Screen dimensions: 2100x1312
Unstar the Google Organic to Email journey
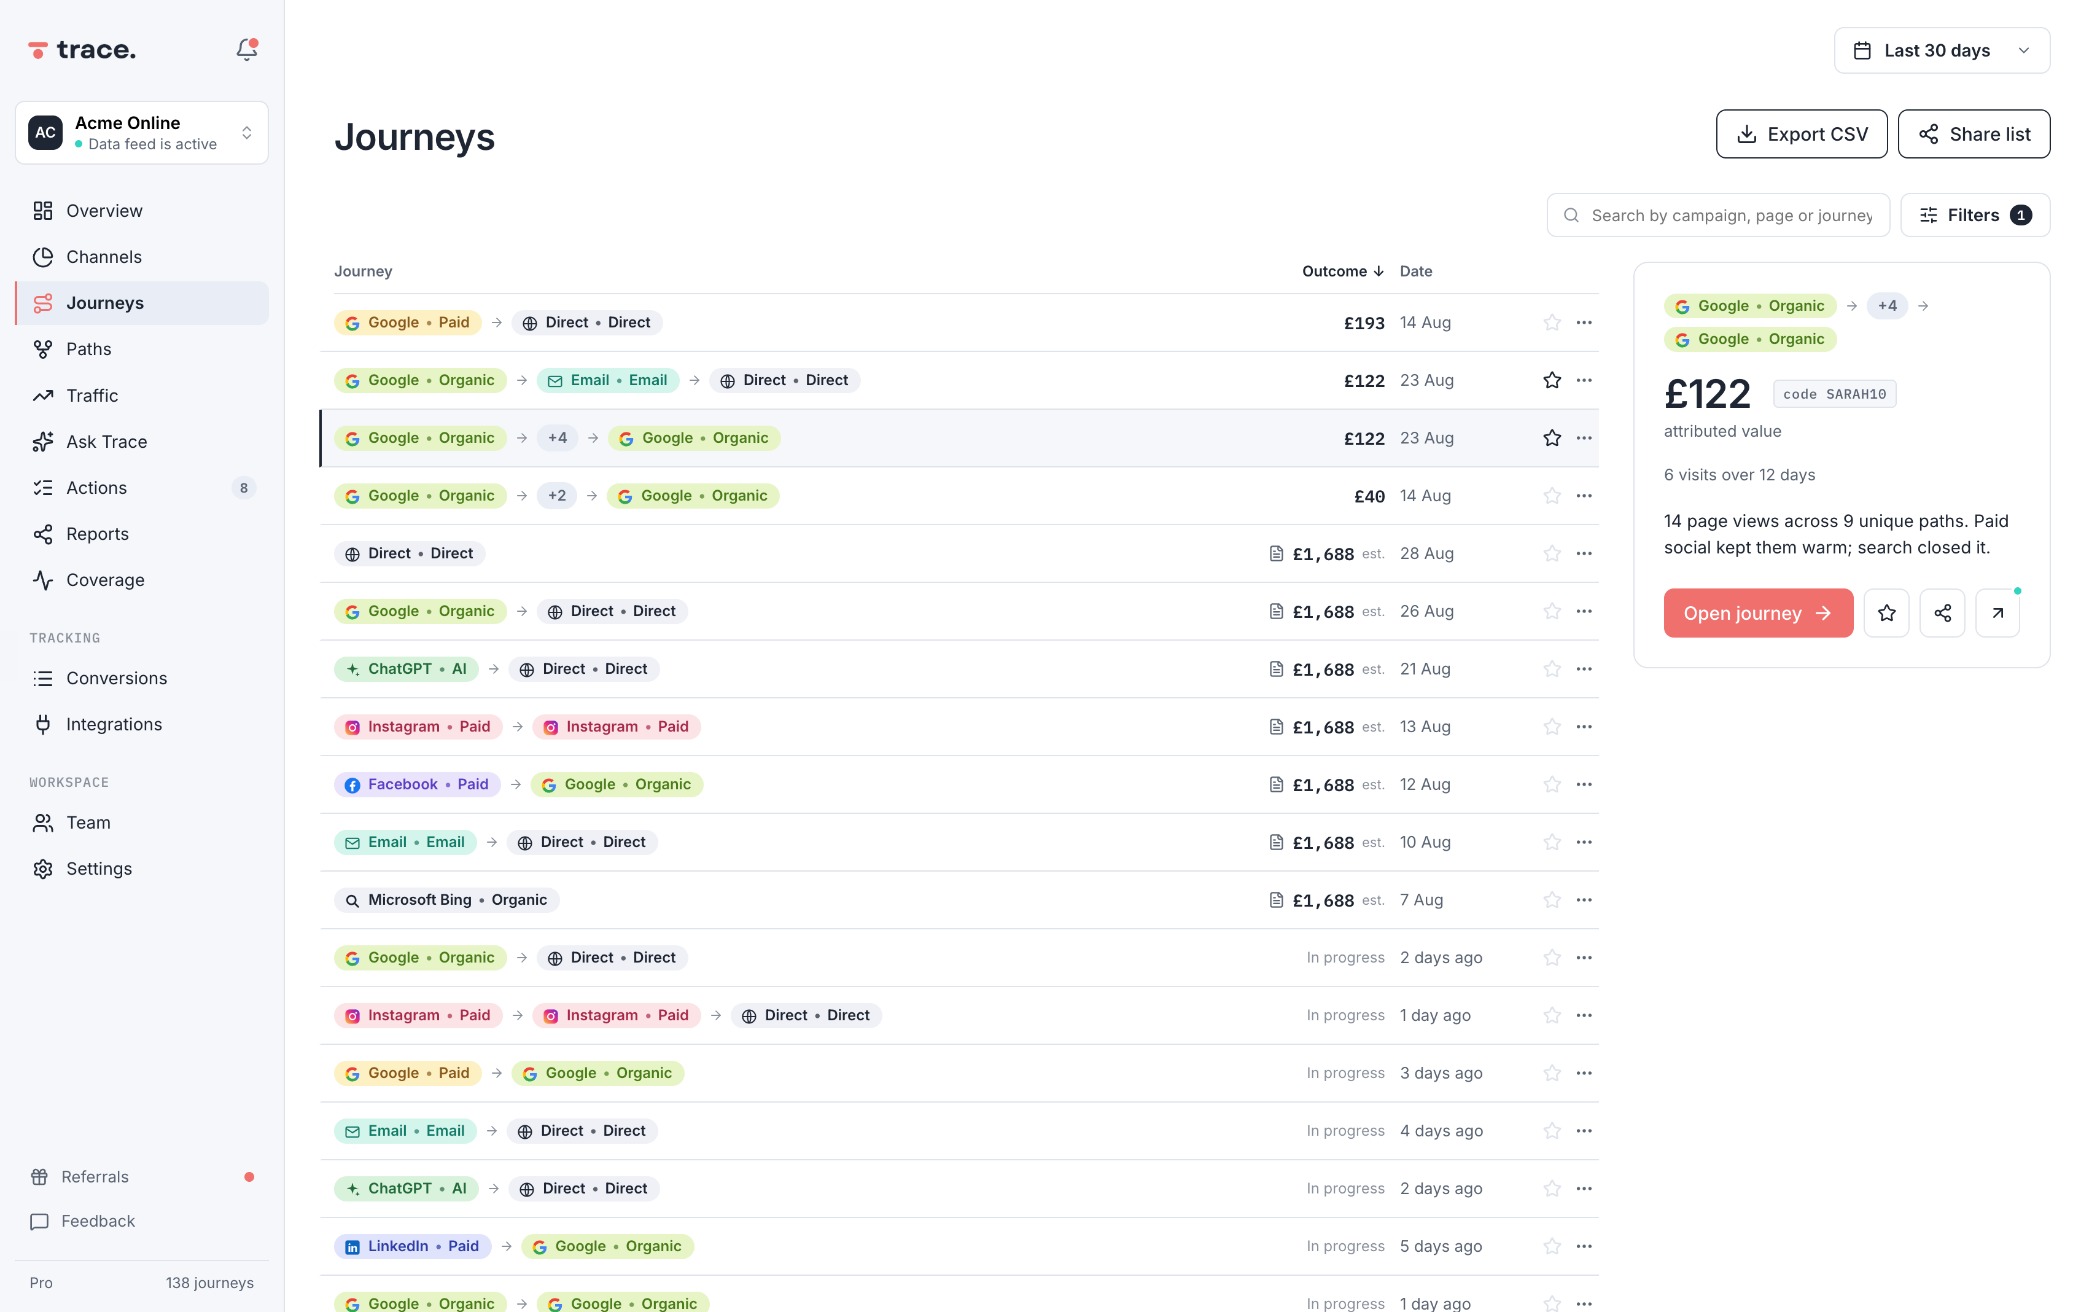click(1552, 380)
